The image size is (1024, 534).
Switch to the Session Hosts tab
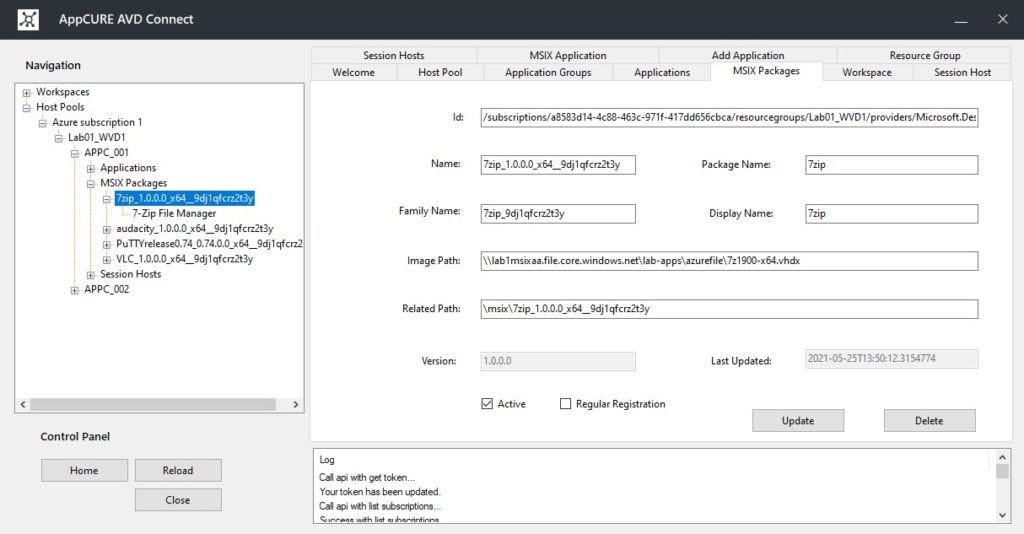[394, 55]
